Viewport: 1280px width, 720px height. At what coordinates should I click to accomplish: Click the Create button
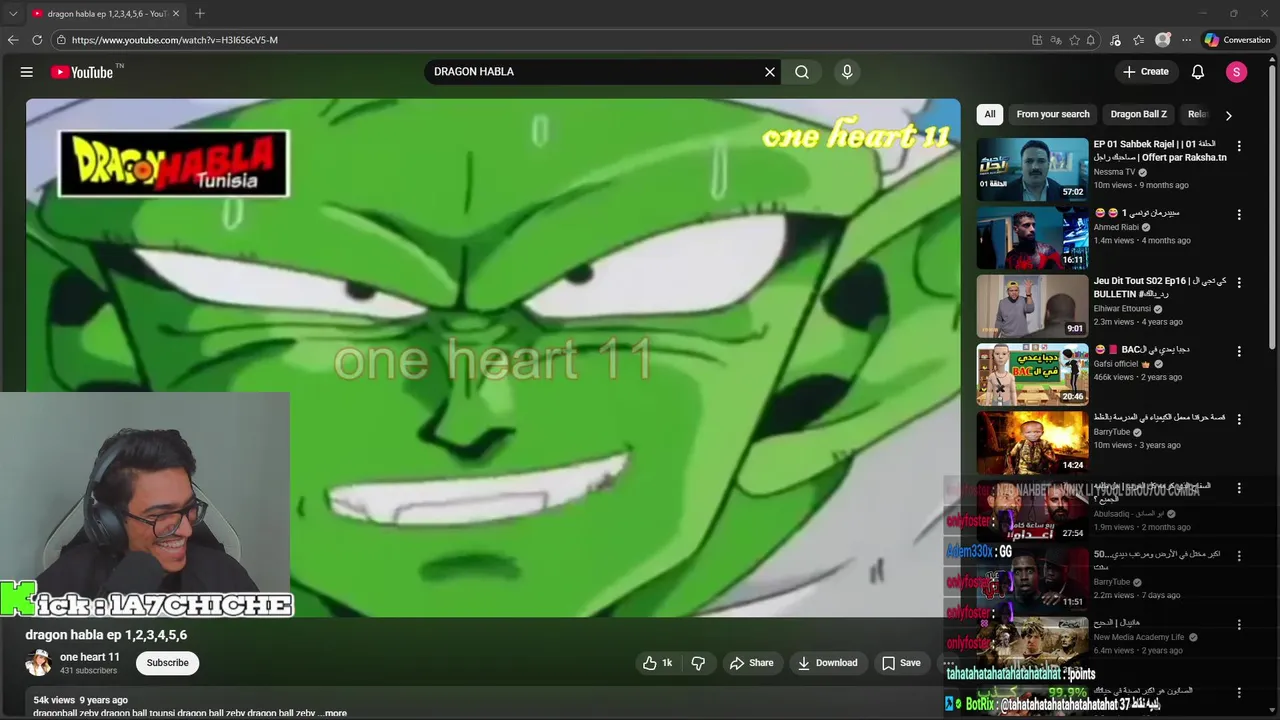pyautogui.click(x=1145, y=72)
